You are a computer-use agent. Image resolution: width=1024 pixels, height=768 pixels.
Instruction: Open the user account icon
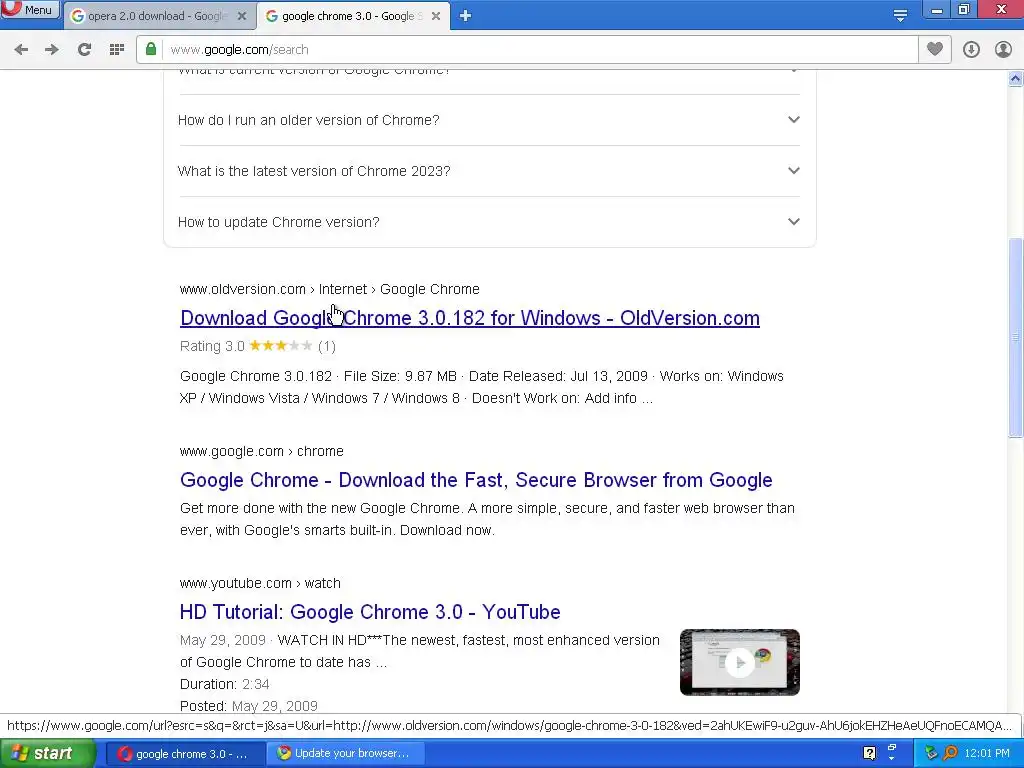point(1003,50)
